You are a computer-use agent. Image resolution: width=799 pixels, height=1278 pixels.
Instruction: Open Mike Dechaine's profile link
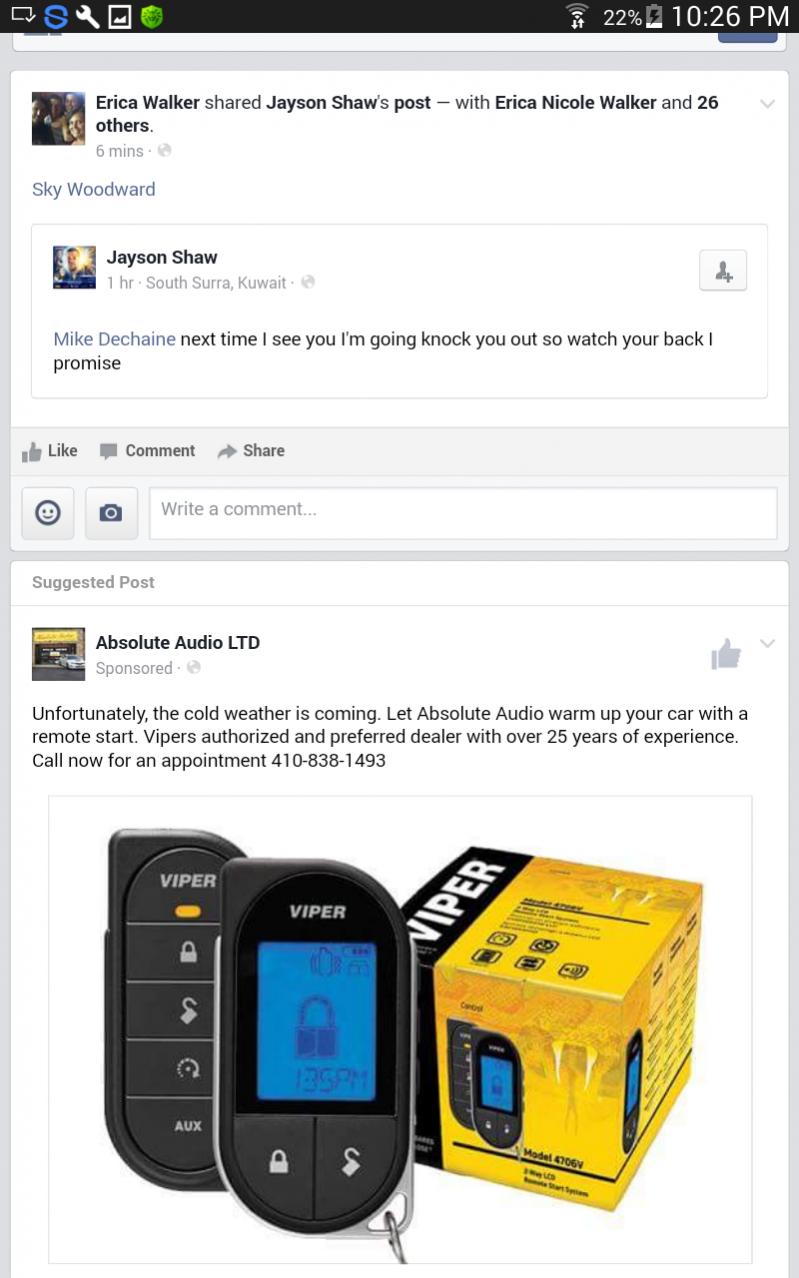[114, 339]
